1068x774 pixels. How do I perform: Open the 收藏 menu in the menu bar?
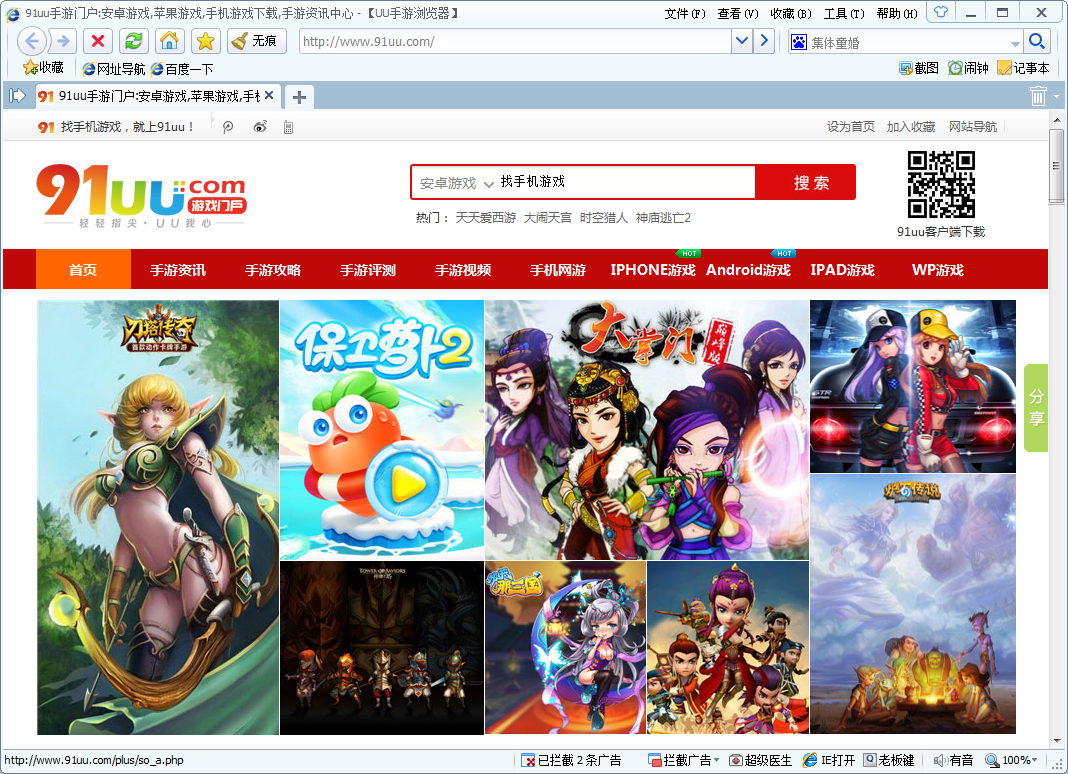(x=791, y=14)
